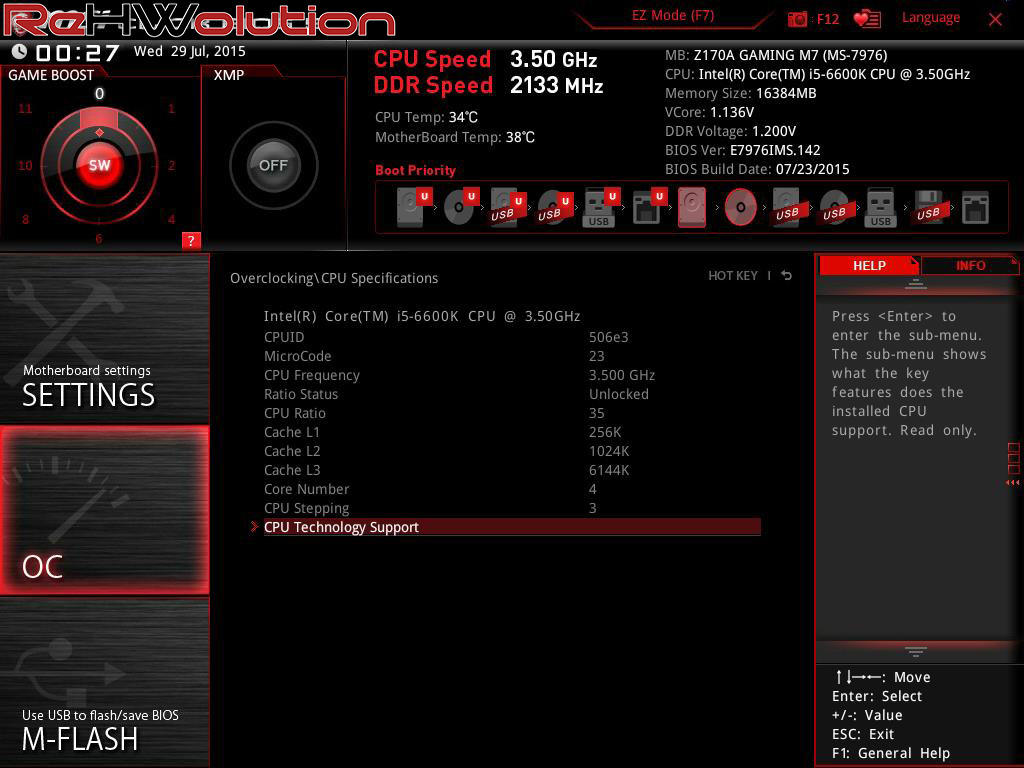This screenshot has width=1024, height=768.
Task: Select the UEFI network boot icon
Action: pyautogui.click(x=647, y=208)
